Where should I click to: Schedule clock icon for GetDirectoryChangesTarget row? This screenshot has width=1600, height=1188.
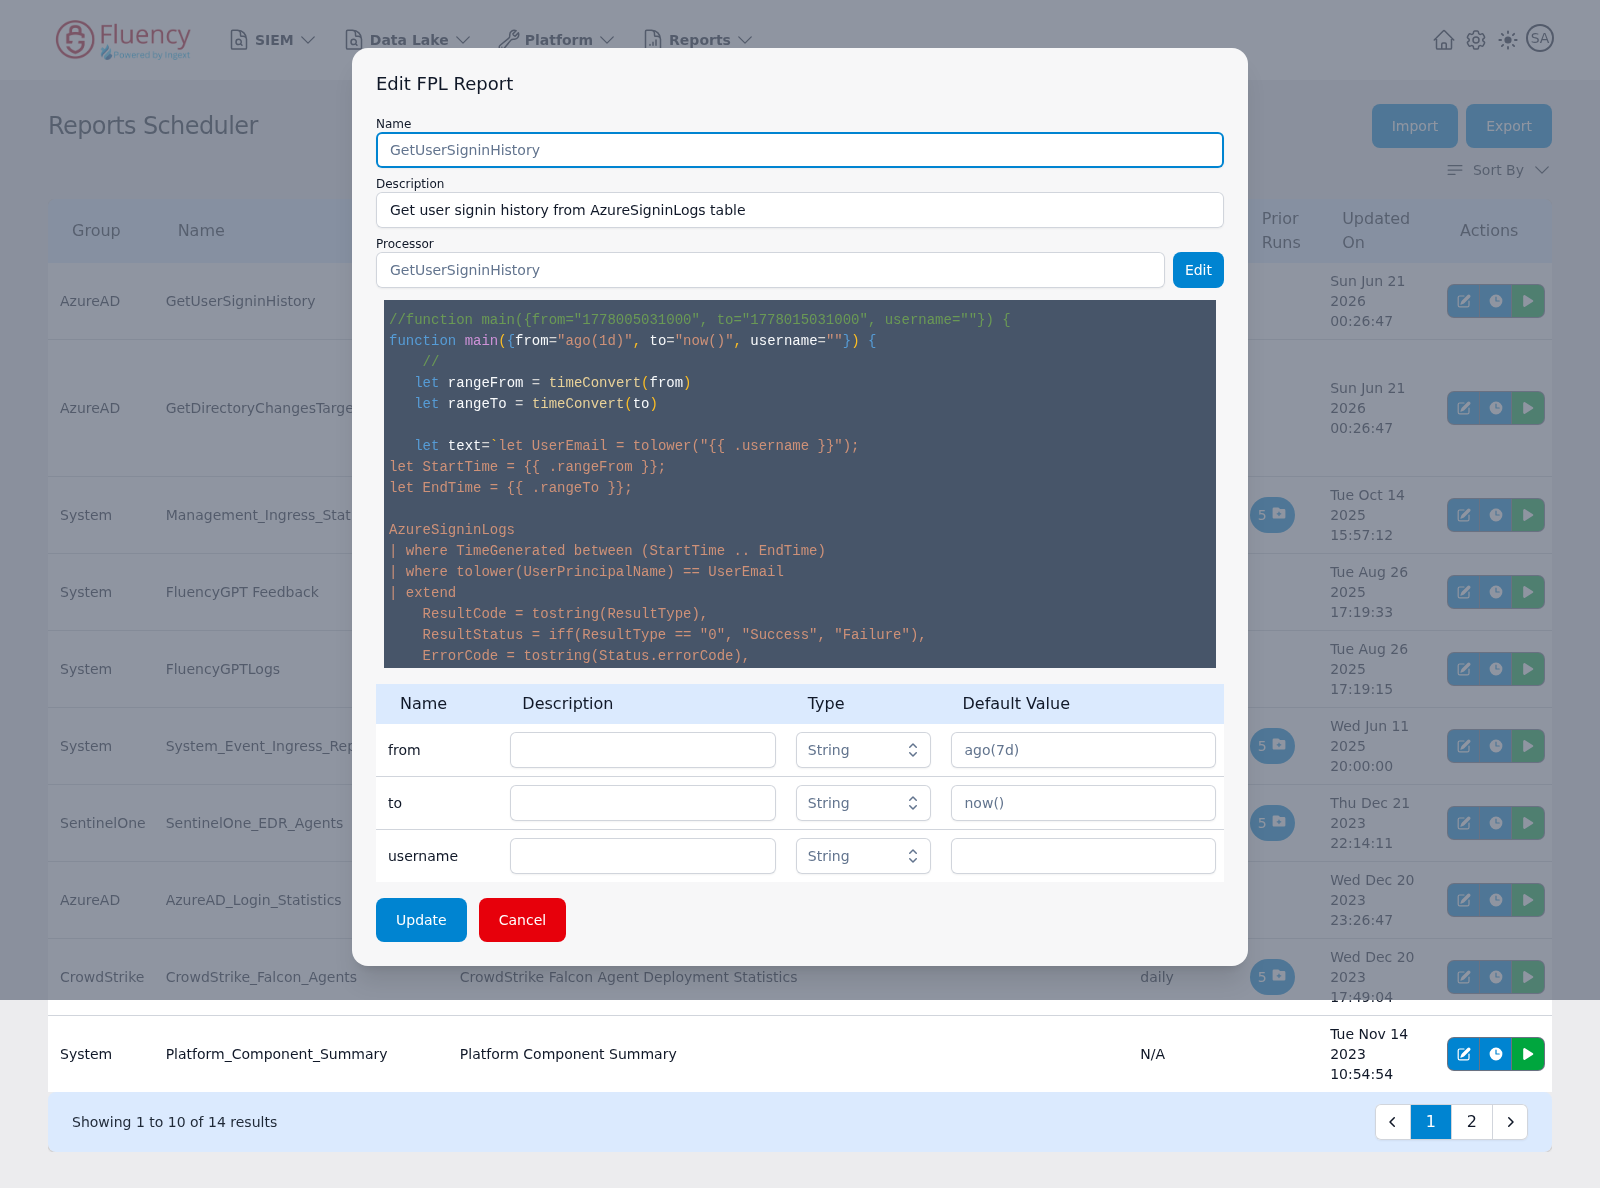tap(1496, 408)
